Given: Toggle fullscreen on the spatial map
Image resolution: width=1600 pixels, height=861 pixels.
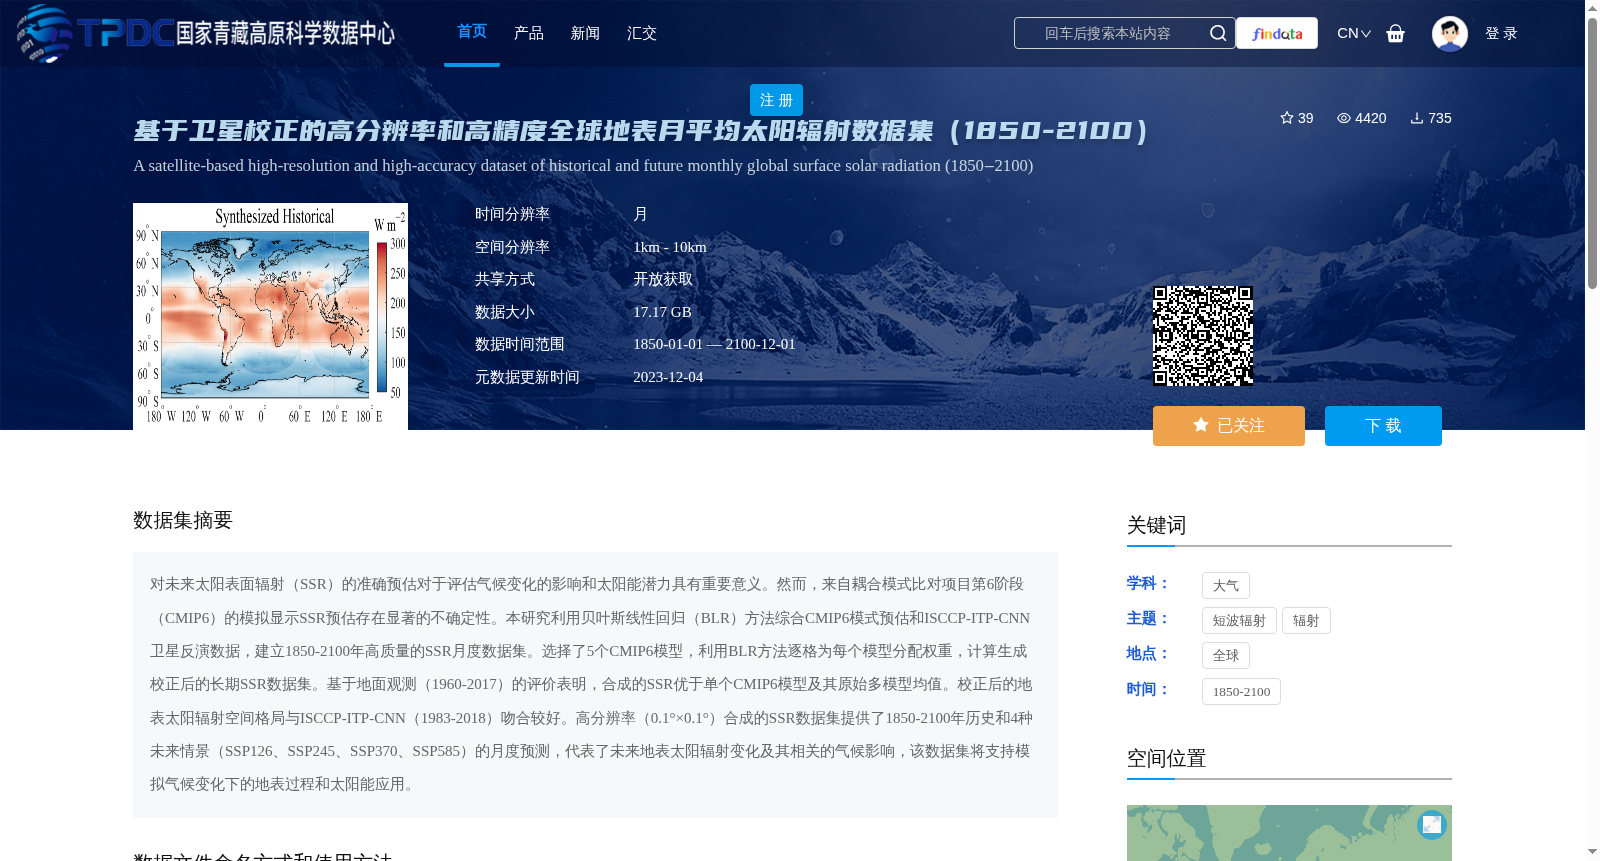Looking at the screenshot, I should point(1432,824).
